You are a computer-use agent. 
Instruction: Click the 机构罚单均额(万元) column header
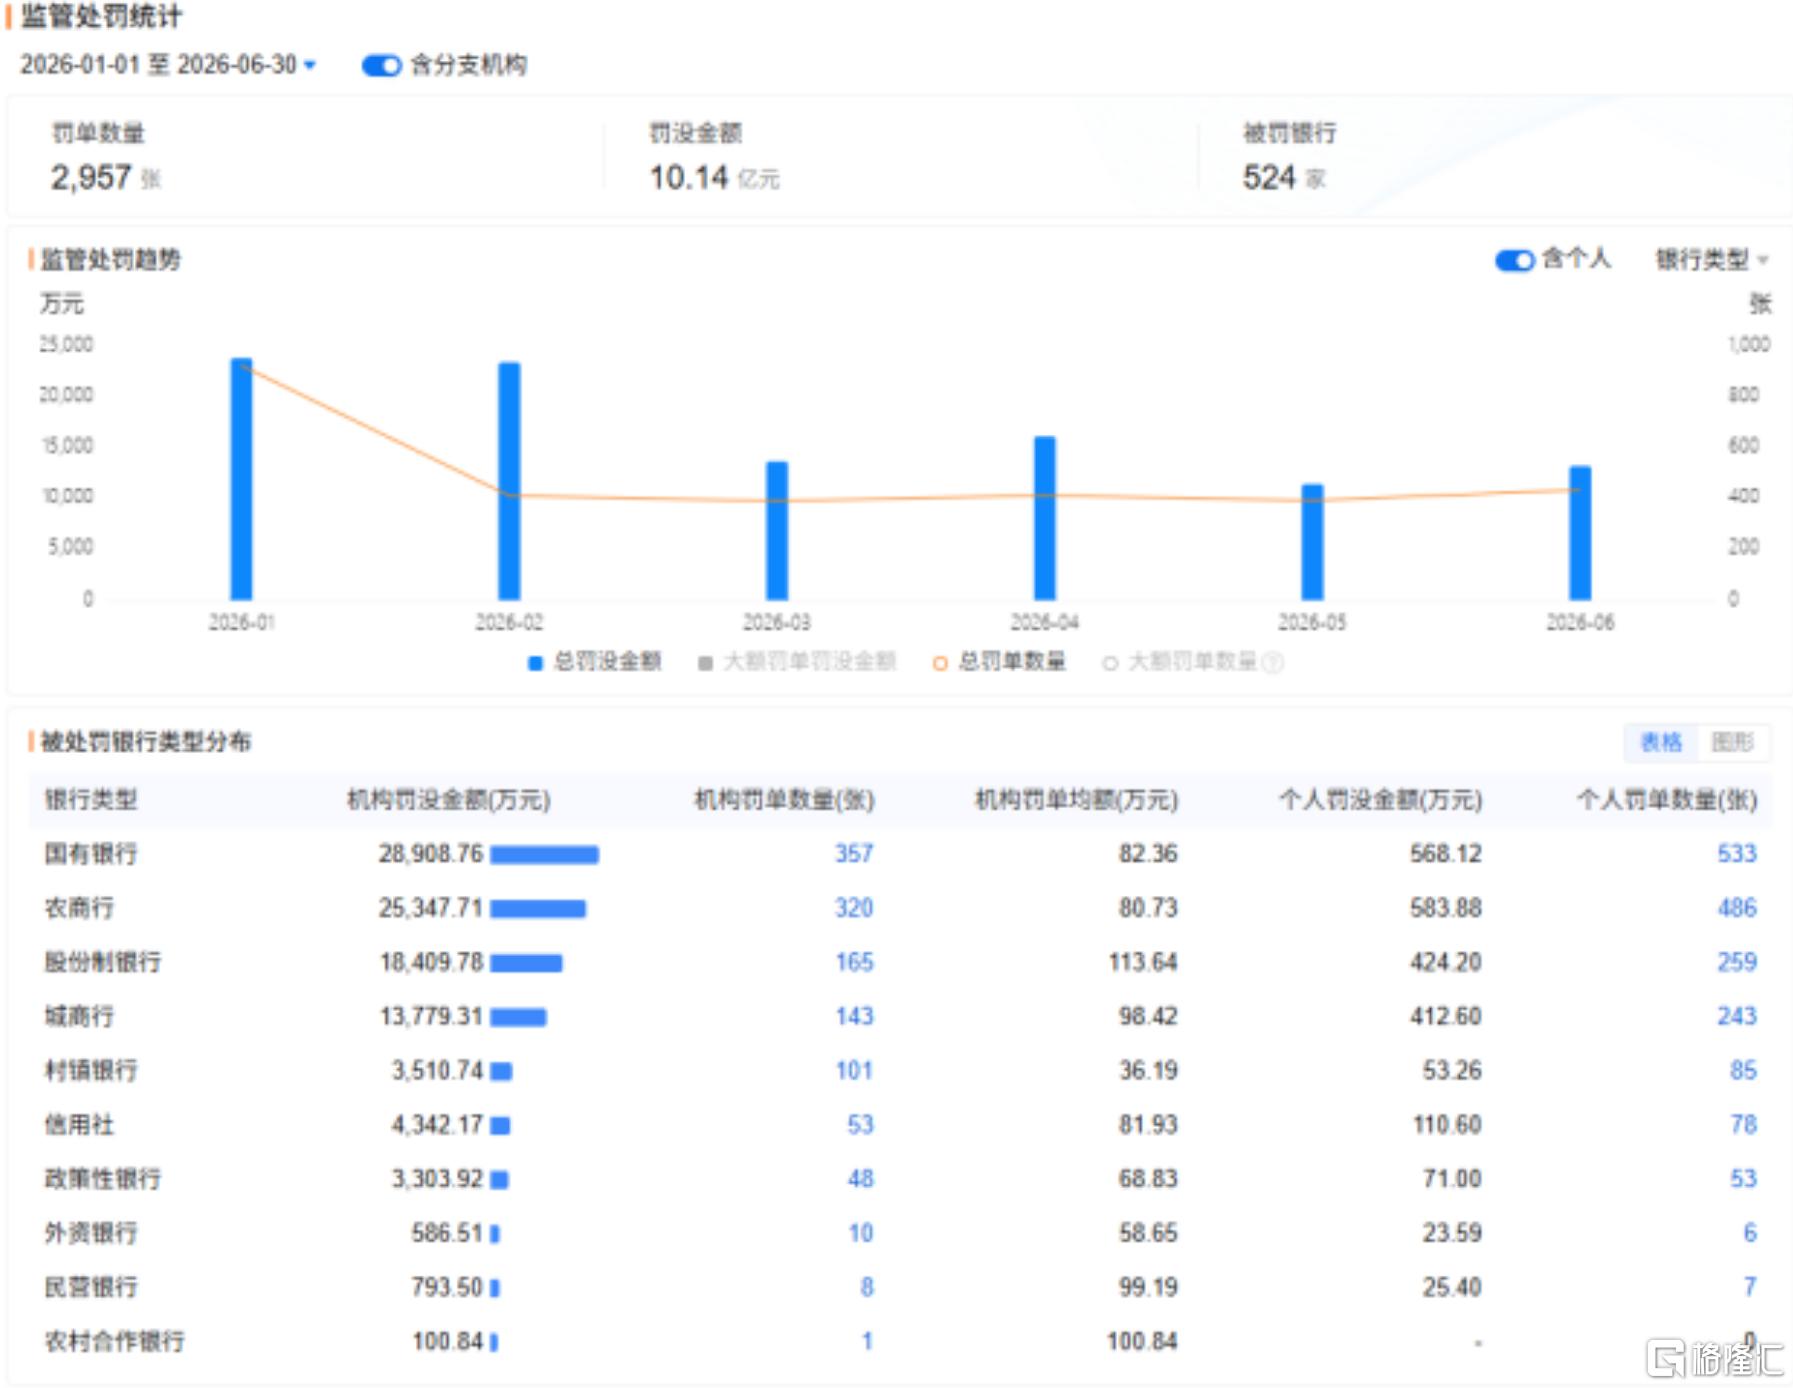point(1076,800)
